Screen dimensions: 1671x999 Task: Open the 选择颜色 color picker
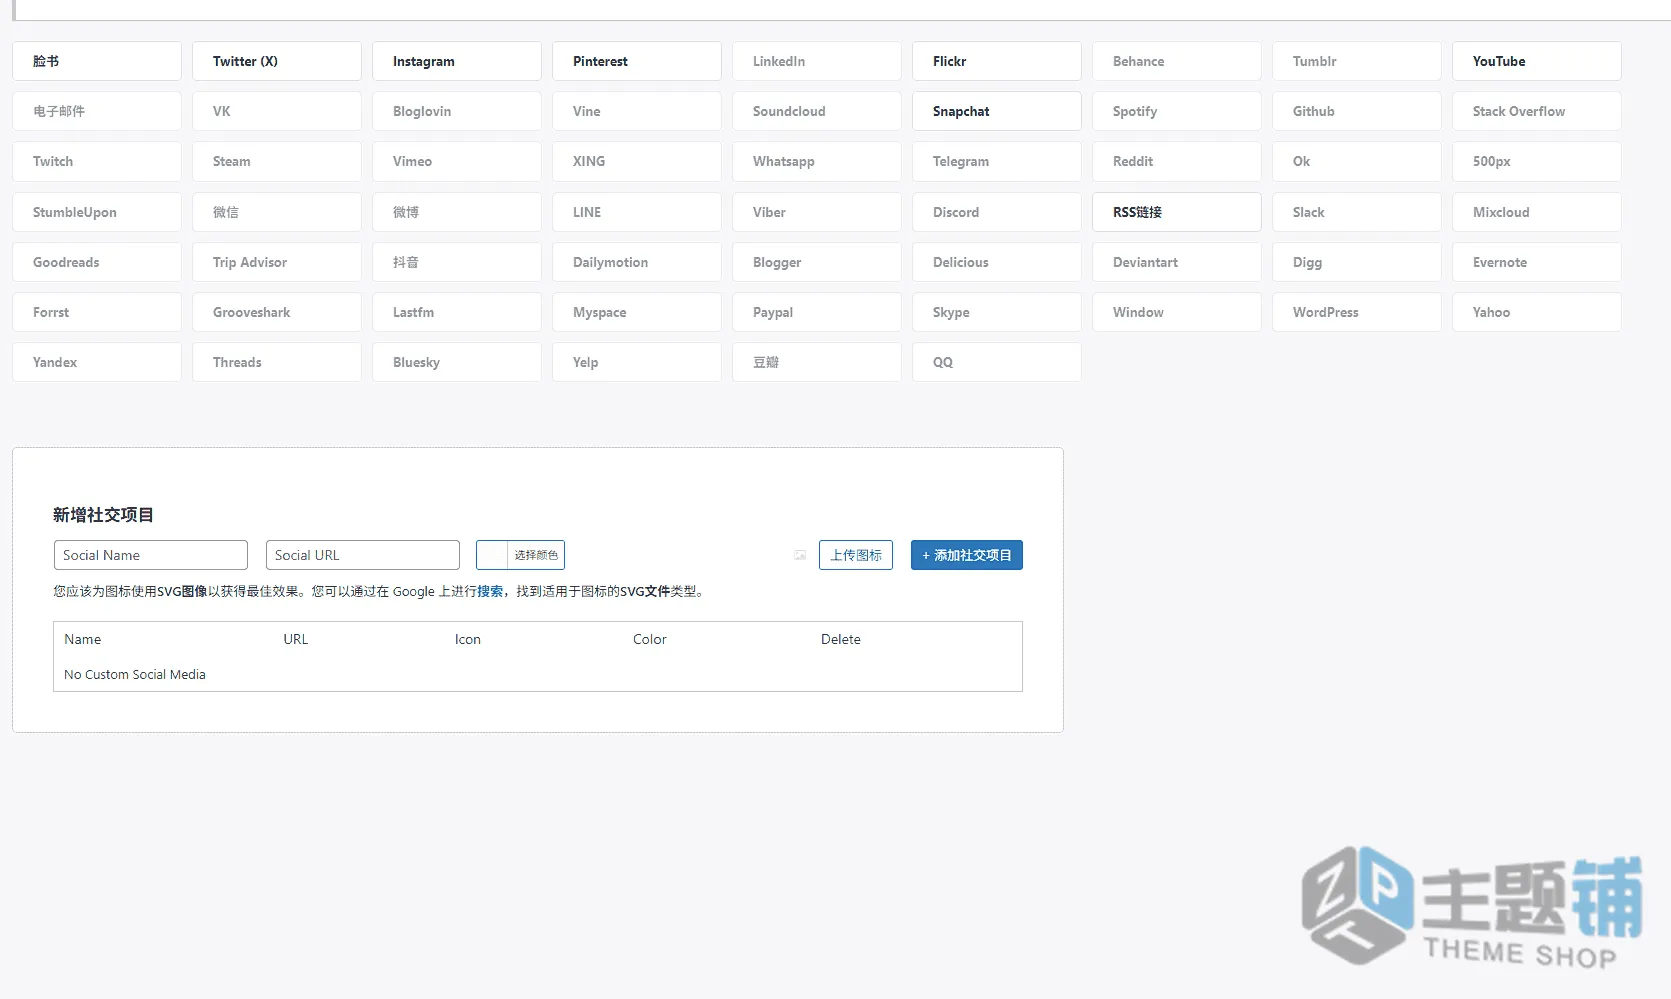coord(520,555)
